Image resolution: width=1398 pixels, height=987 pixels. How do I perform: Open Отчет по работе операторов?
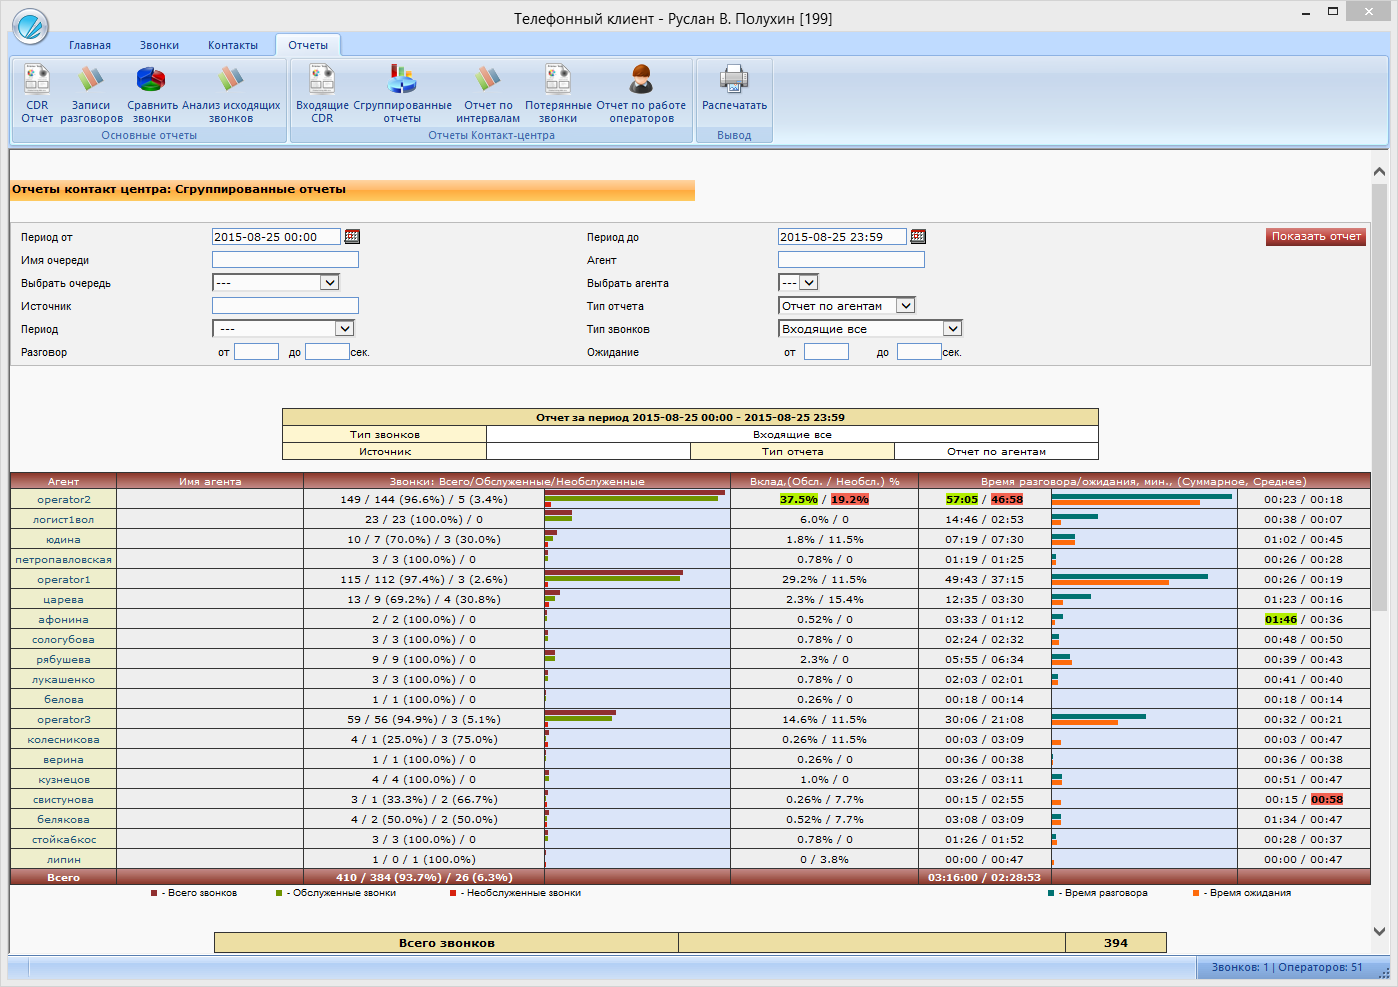[x=641, y=80]
